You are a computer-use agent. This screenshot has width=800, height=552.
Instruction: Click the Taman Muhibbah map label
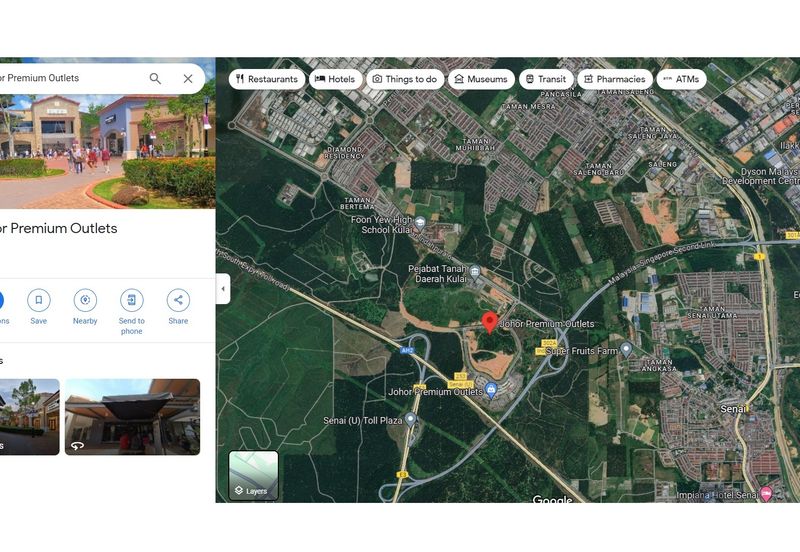pyautogui.click(x=475, y=144)
